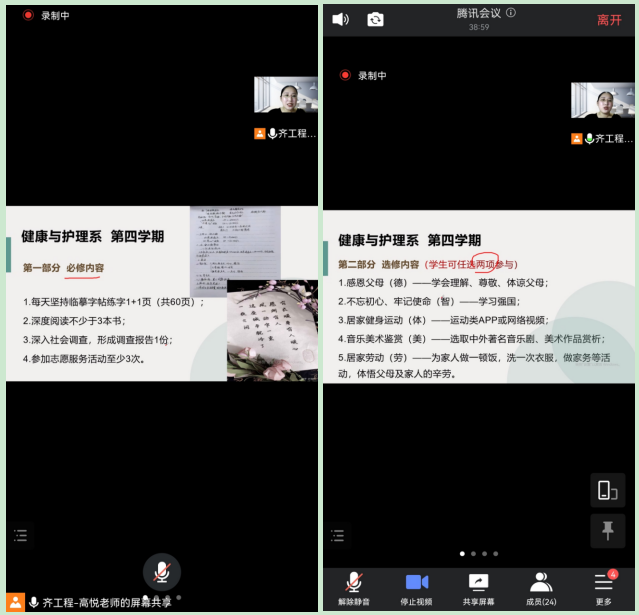Image resolution: width=639 pixels, height=615 pixels.
Task: Open the list icon in left meeting window
Action: pyautogui.click(x=22, y=536)
